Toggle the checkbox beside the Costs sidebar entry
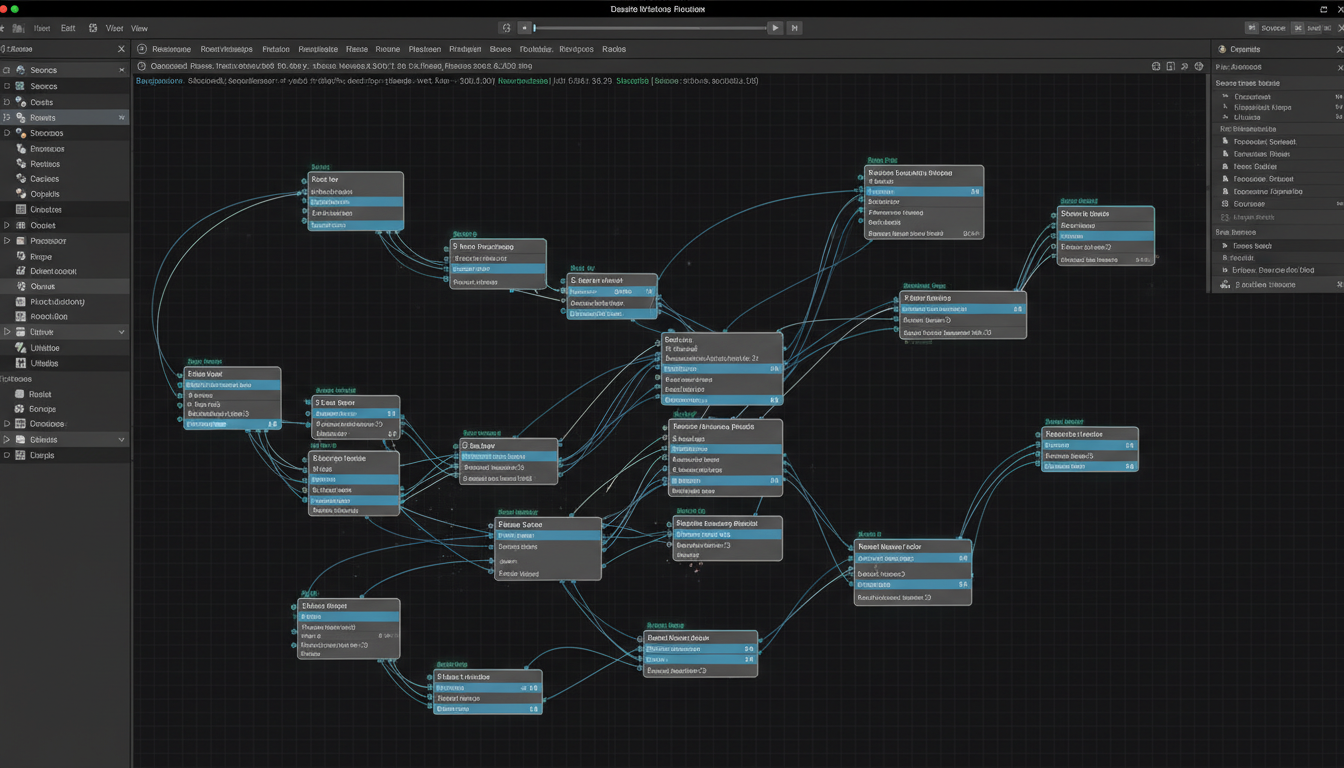Viewport: 1344px width, 768px height. coord(7,102)
